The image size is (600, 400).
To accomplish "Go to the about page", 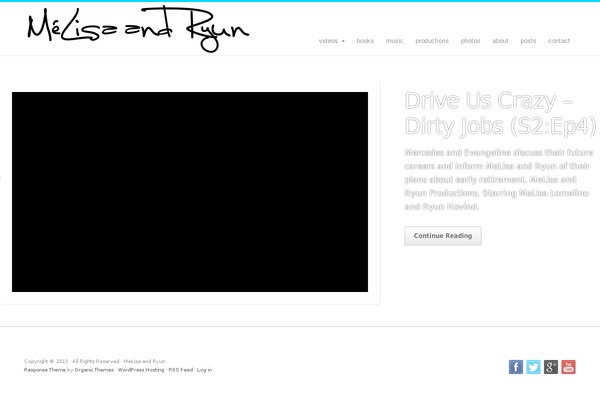I will (500, 41).
